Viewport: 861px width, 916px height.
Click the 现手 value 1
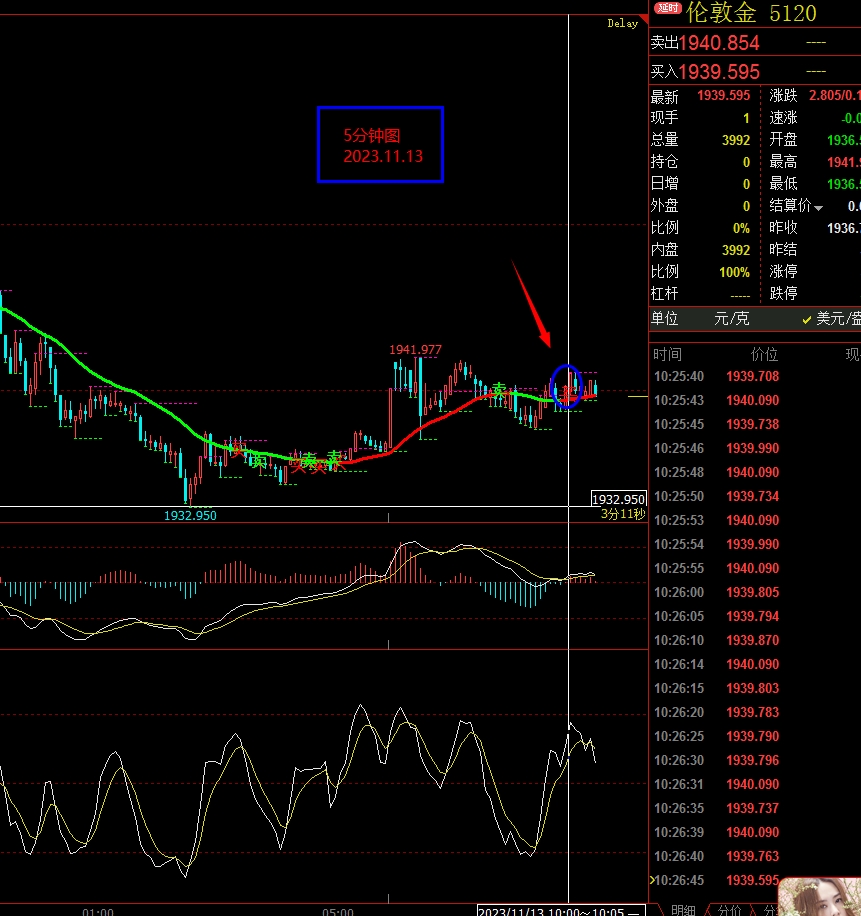(x=746, y=119)
